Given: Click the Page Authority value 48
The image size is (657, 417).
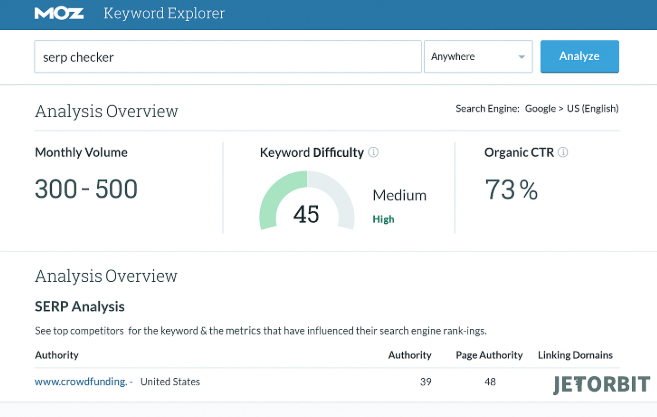Looking at the screenshot, I should point(490,382).
